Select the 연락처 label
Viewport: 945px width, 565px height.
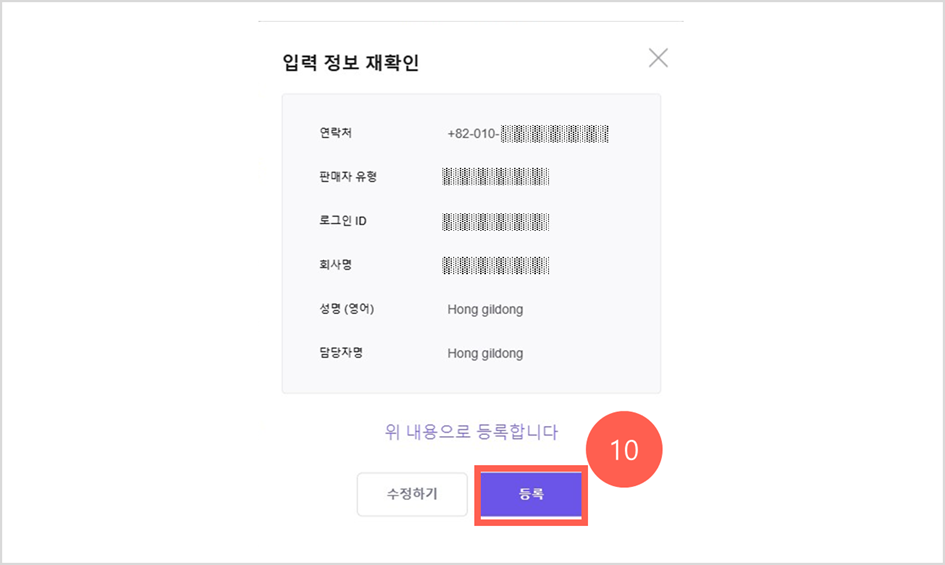coord(336,133)
